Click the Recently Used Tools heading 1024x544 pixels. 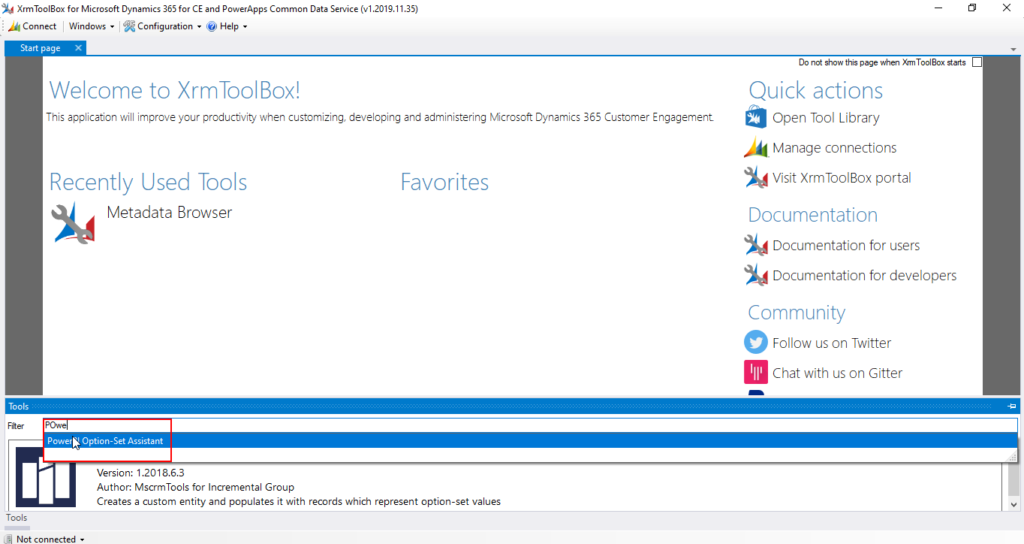pyautogui.click(x=148, y=182)
